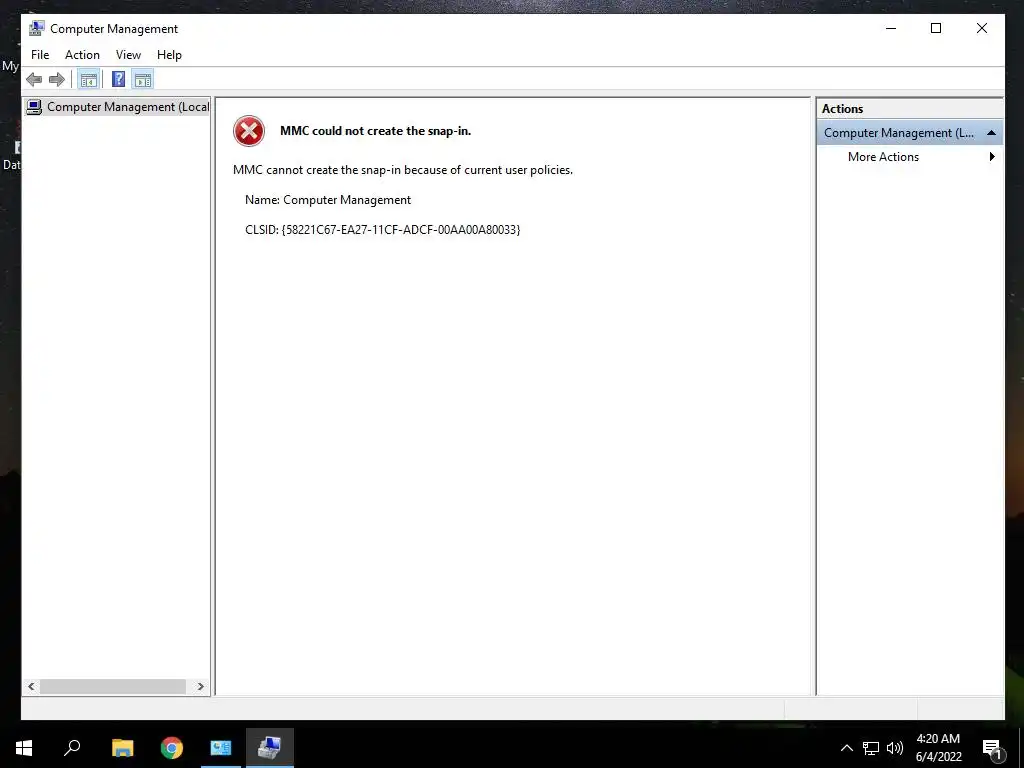
Task: Open the Server Manager taskbar icon
Action: coord(221,748)
